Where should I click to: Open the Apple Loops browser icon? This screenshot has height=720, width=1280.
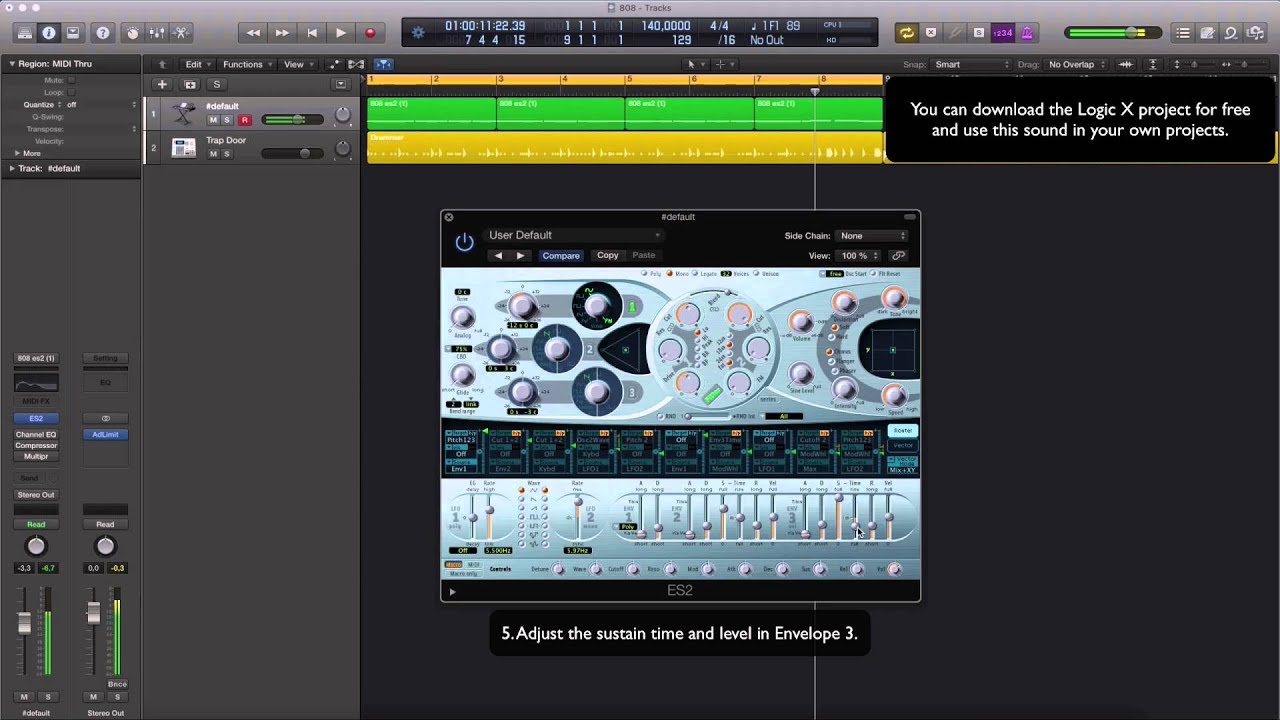[1231, 33]
